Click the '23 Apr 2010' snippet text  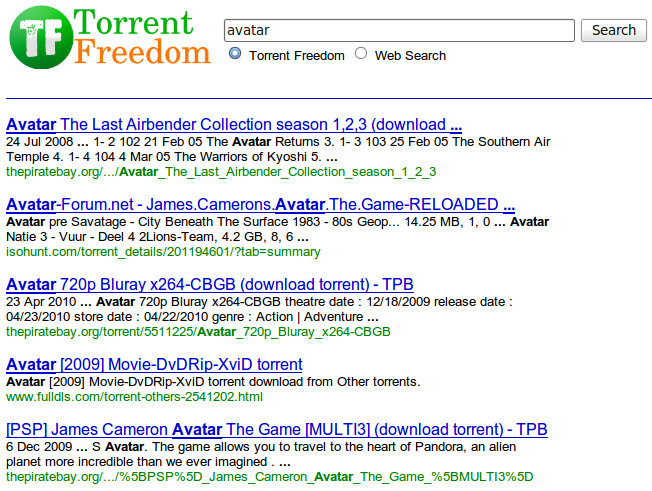[41, 302]
